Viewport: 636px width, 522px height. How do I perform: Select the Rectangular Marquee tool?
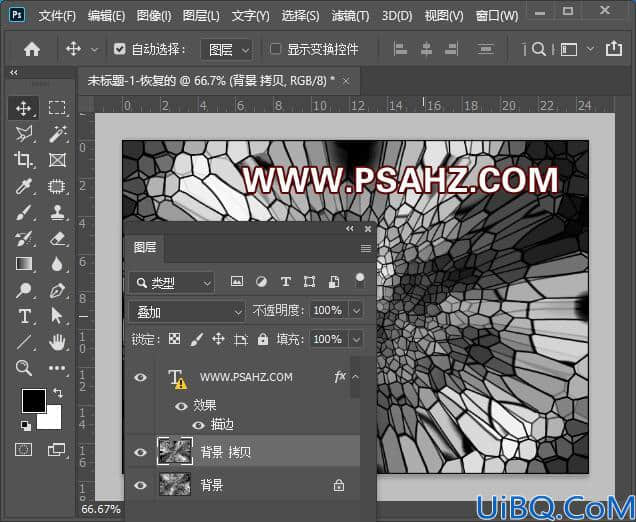click(57, 108)
